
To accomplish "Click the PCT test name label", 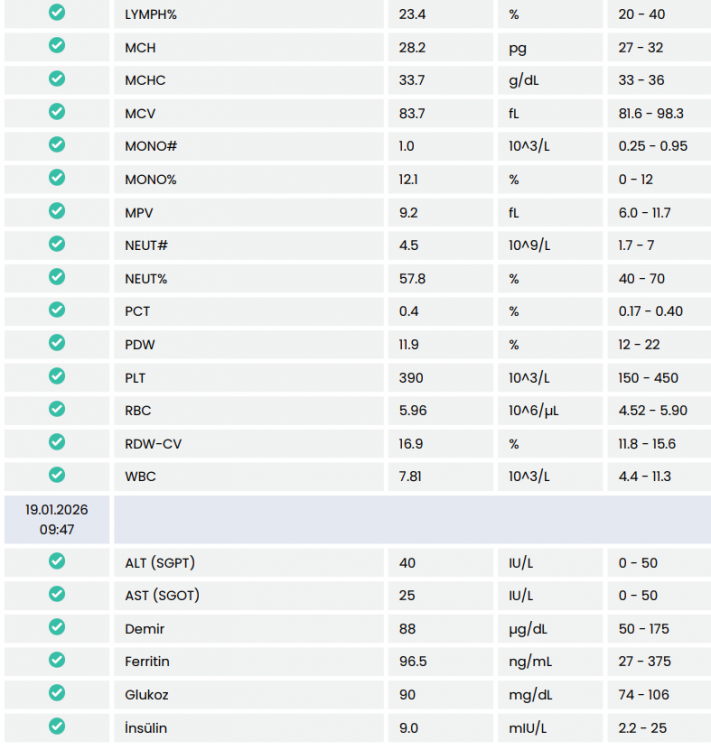I will (137, 311).
